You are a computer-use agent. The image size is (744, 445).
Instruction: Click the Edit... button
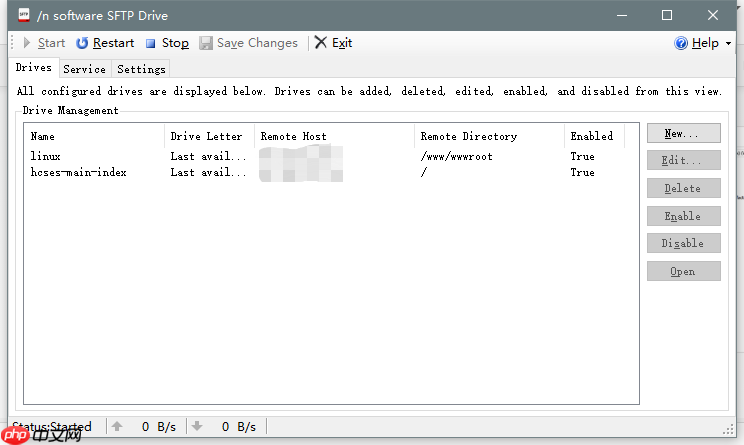click(684, 160)
